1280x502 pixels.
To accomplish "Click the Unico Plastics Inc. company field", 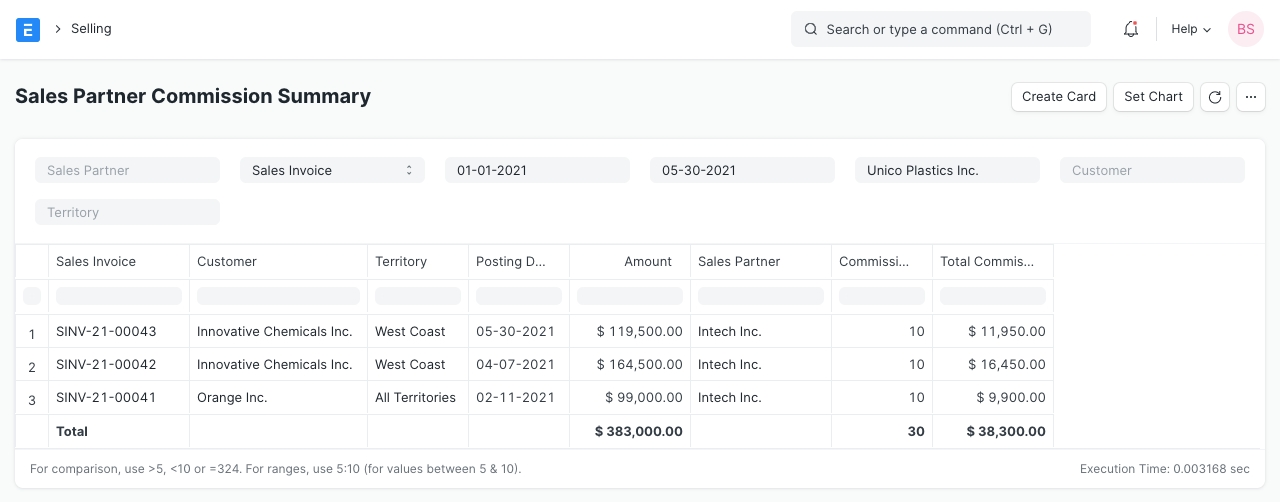I will click(x=947, y=171).
